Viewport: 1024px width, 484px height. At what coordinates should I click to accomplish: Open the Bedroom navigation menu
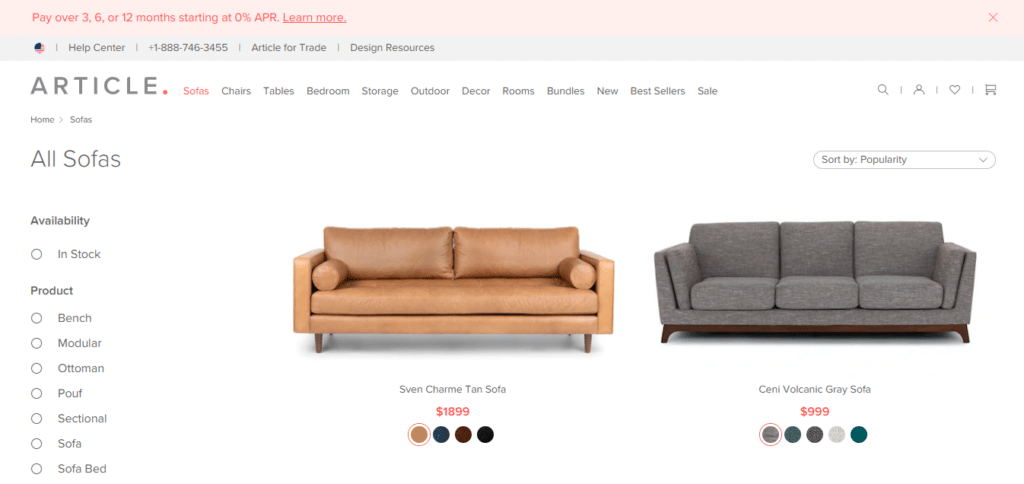tap(328, 91)
